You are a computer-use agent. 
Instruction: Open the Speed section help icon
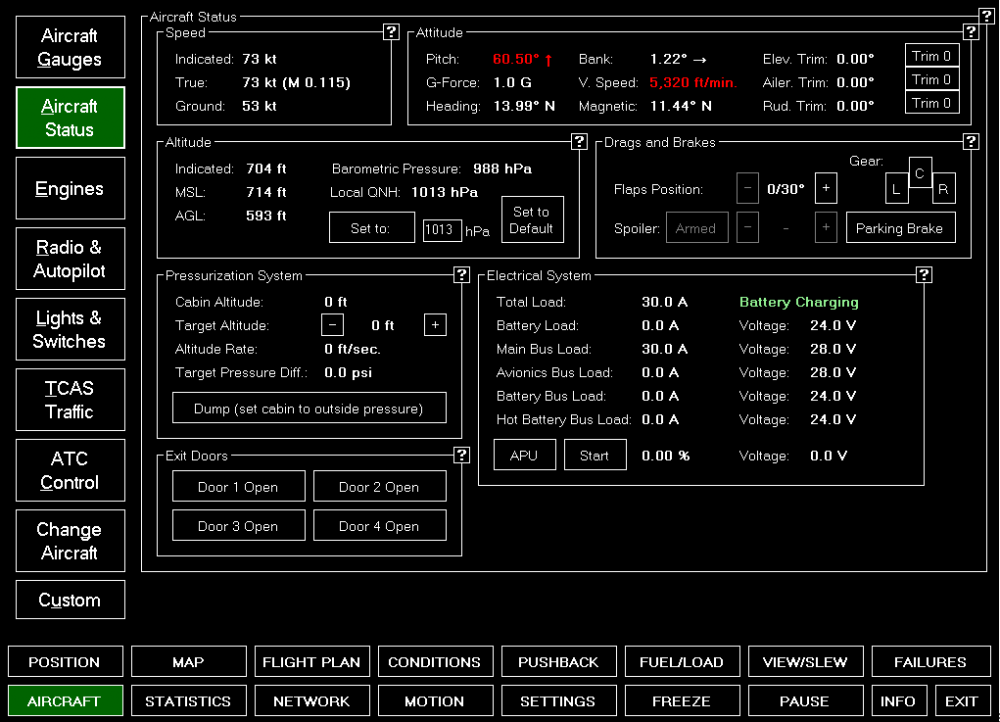click(x=392, y=33)
